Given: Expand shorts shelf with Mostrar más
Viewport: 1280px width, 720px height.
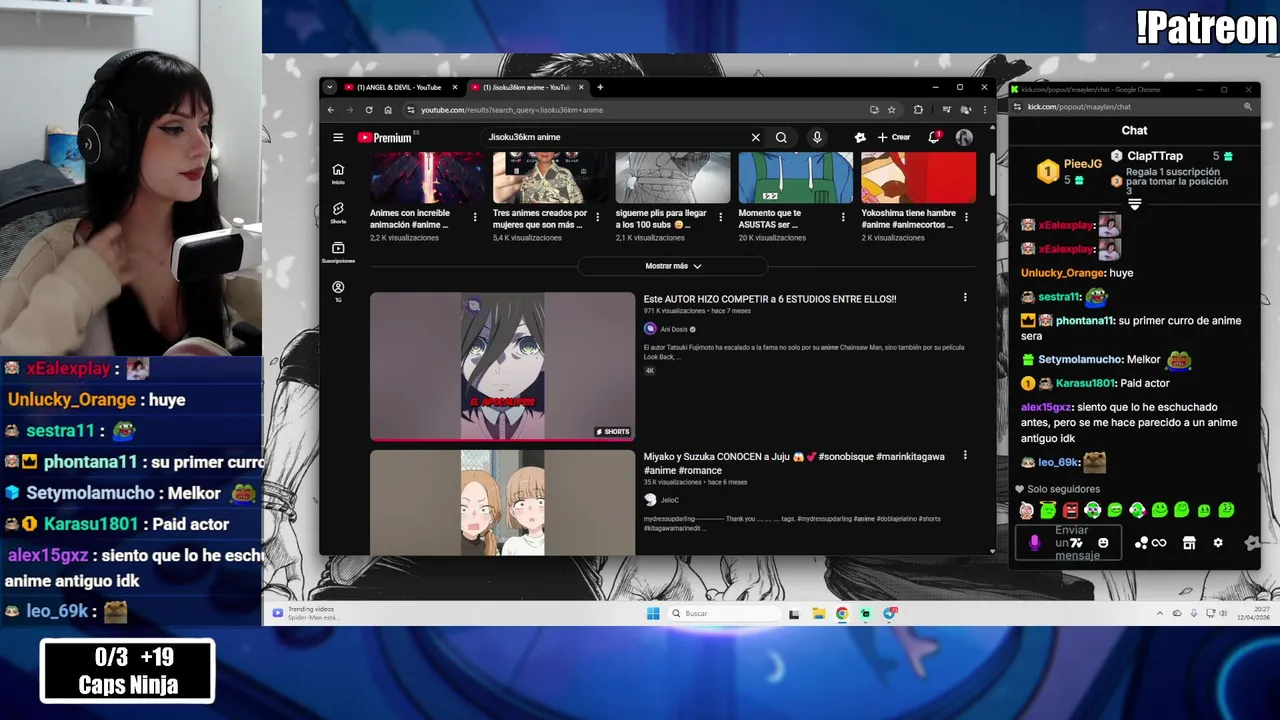Looking at the screenshot, I should (673, 266).
